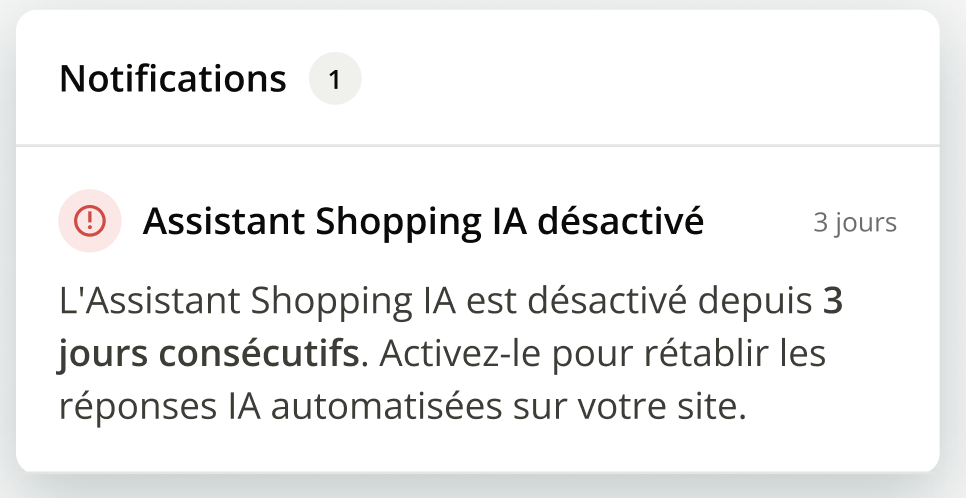Click the Activez-le sentence in the notification
The height and width of the screenshot is (498, 966).
coord(600,355)
